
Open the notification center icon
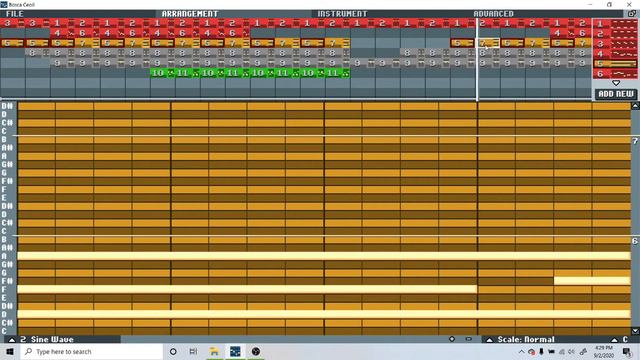pos(628,351)
